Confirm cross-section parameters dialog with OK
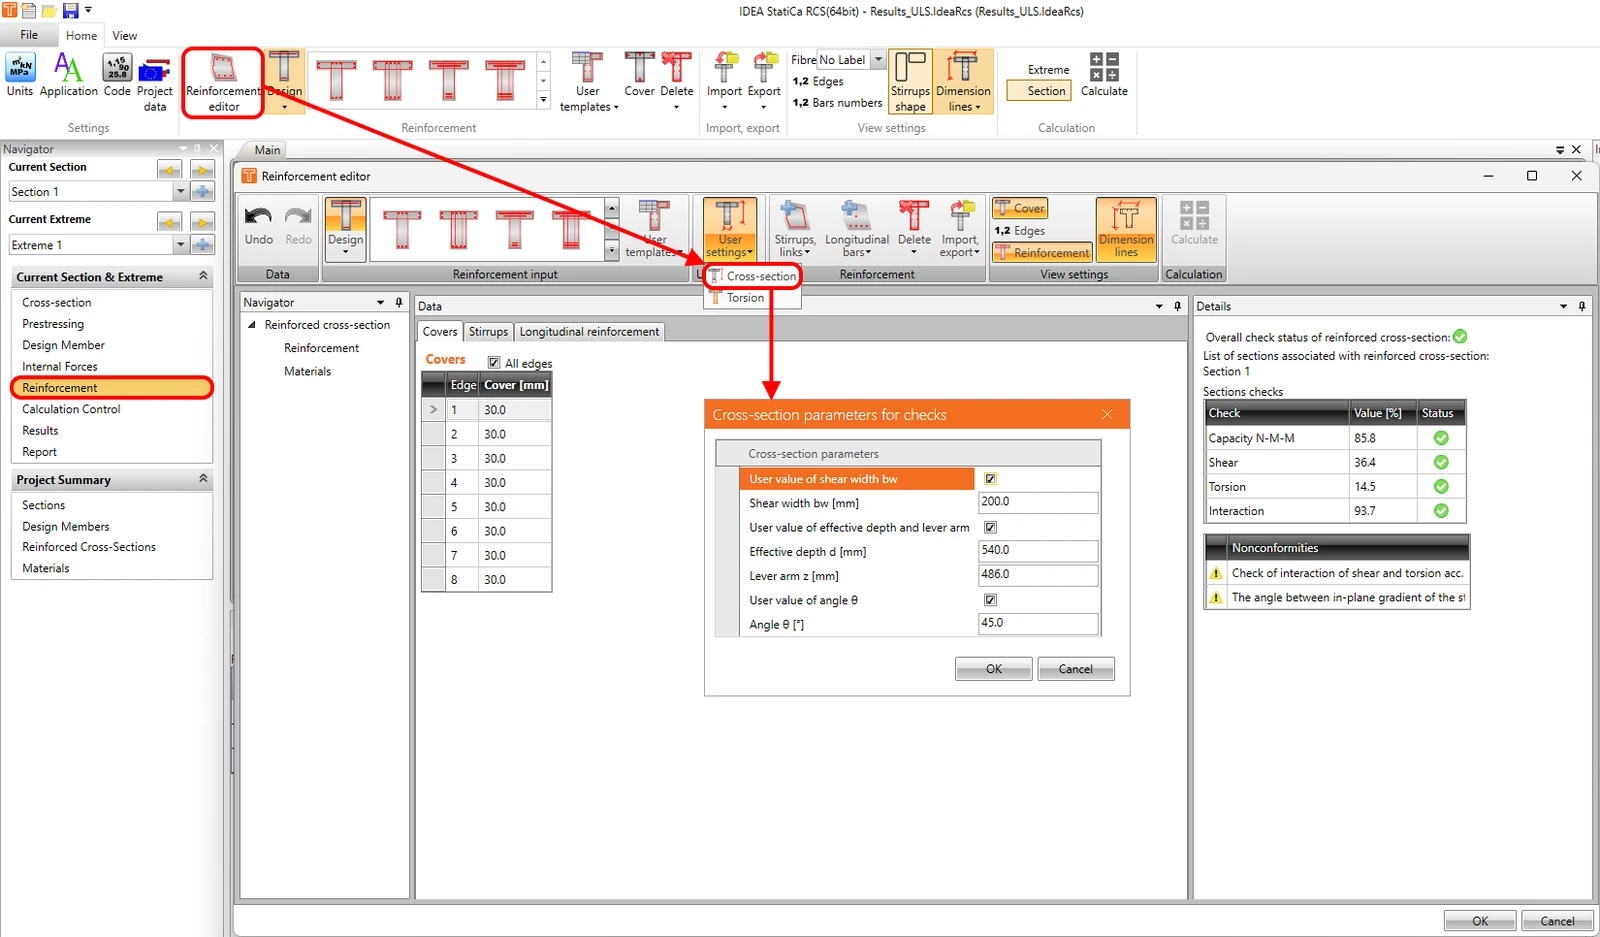The image size is (1600, 937). pyautogui.click(x=993, y=669)
